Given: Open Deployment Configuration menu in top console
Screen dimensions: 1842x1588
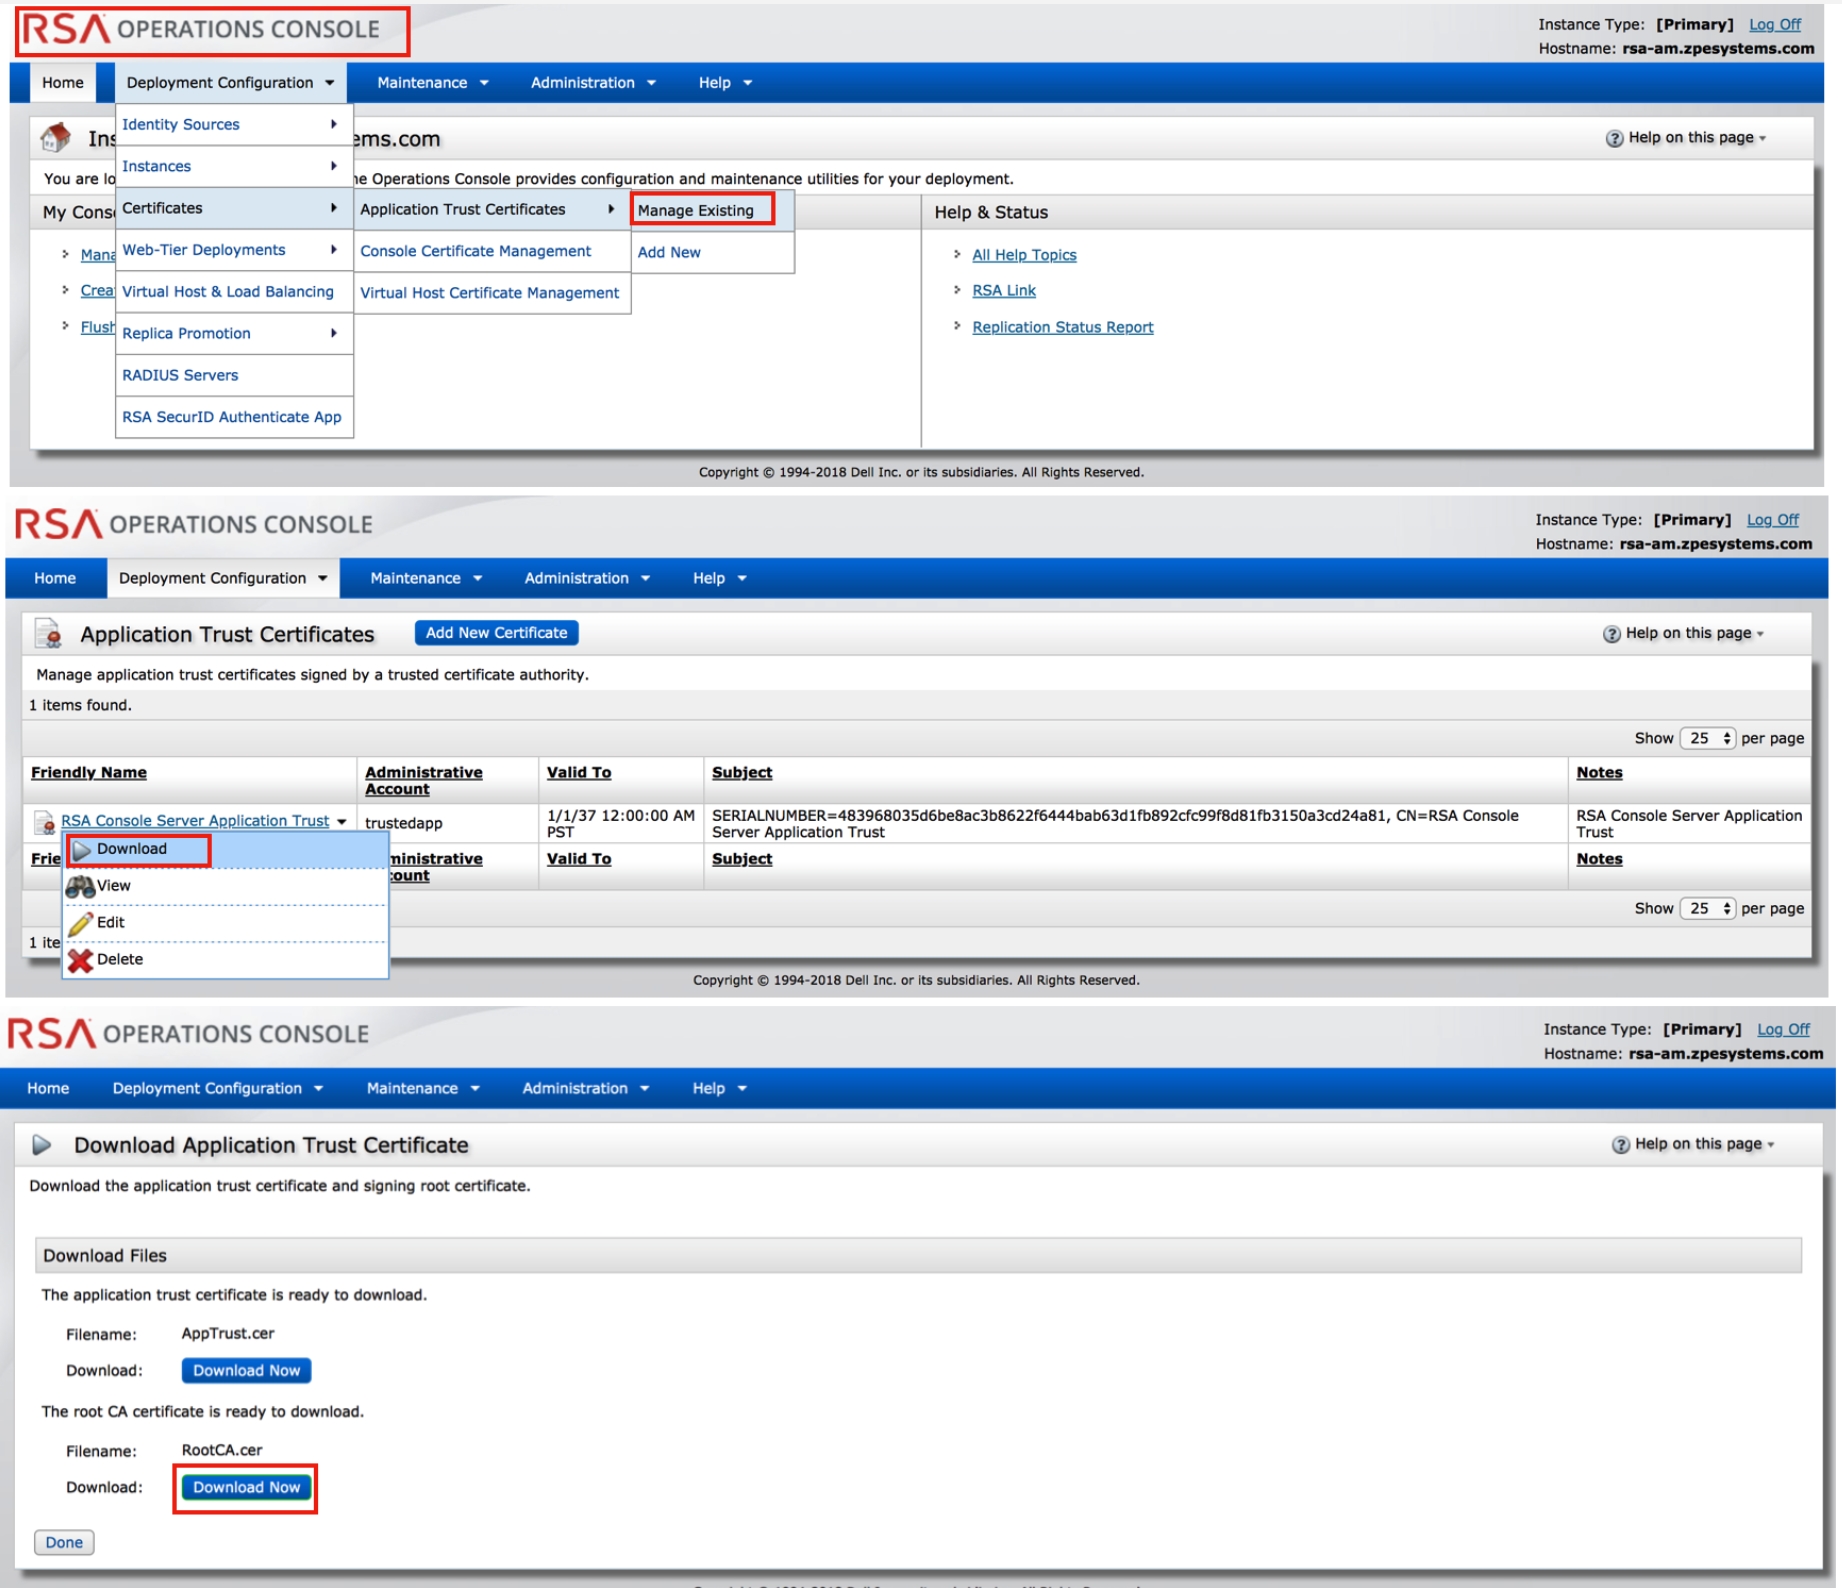Looking at the screenshot, I should point(230,83).
